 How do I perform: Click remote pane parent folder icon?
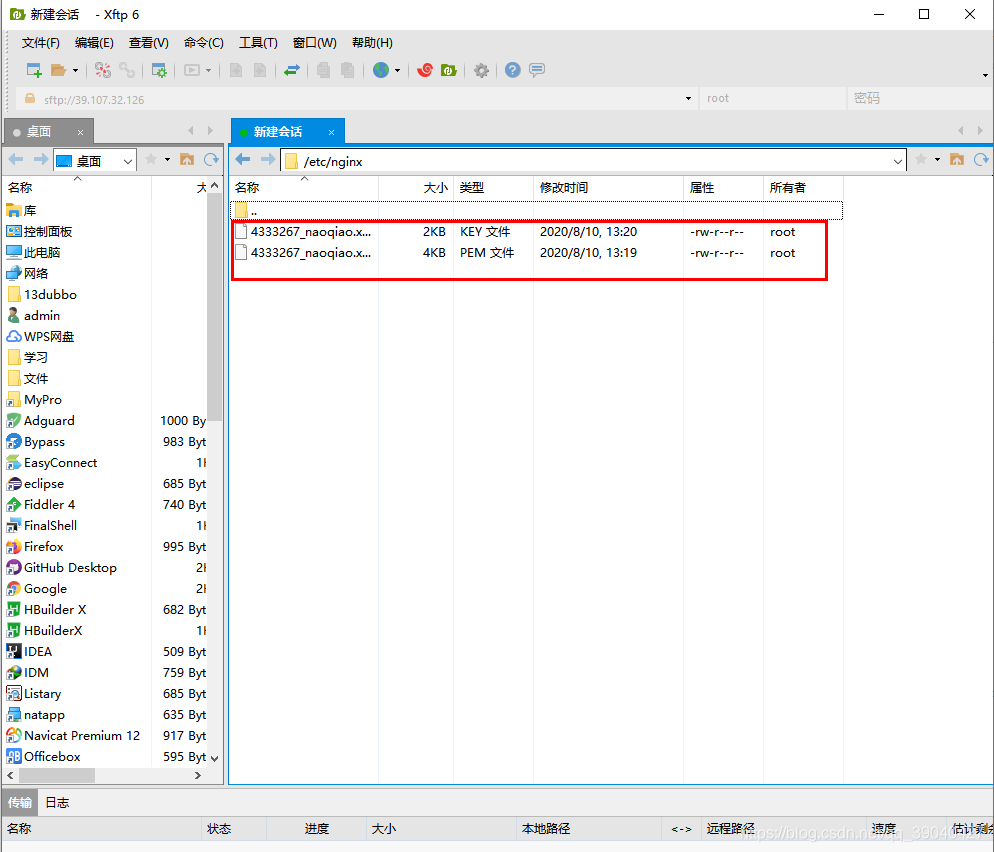click(x=957, y=159)
